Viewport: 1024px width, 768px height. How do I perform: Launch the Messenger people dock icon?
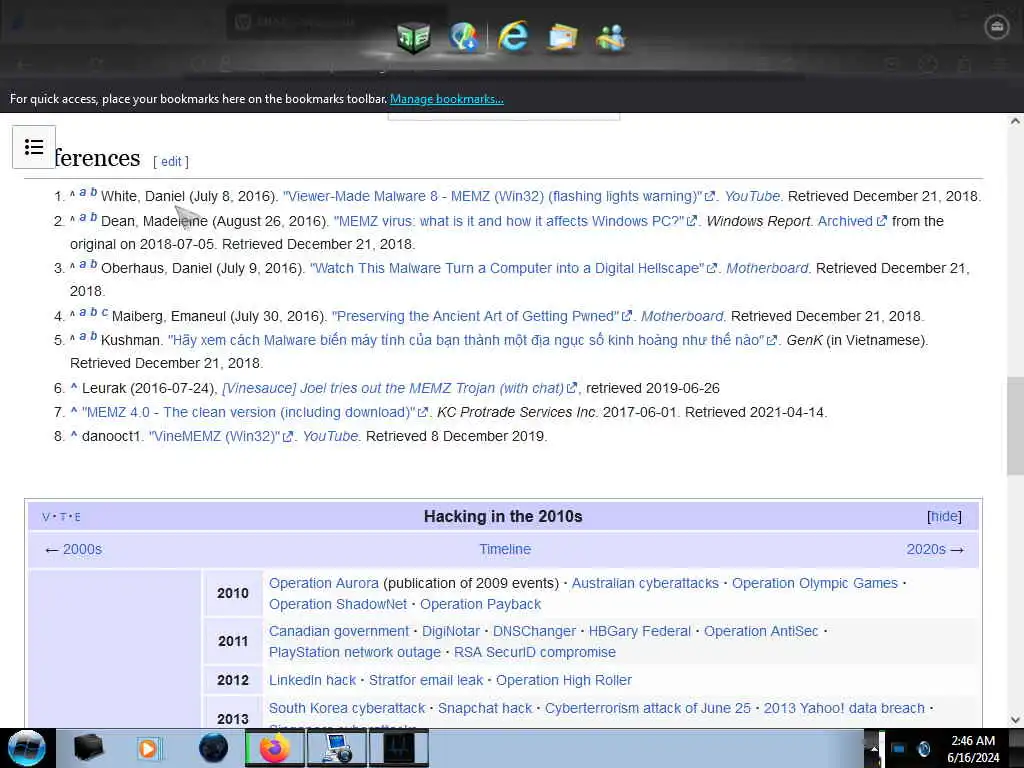[611, 38]
